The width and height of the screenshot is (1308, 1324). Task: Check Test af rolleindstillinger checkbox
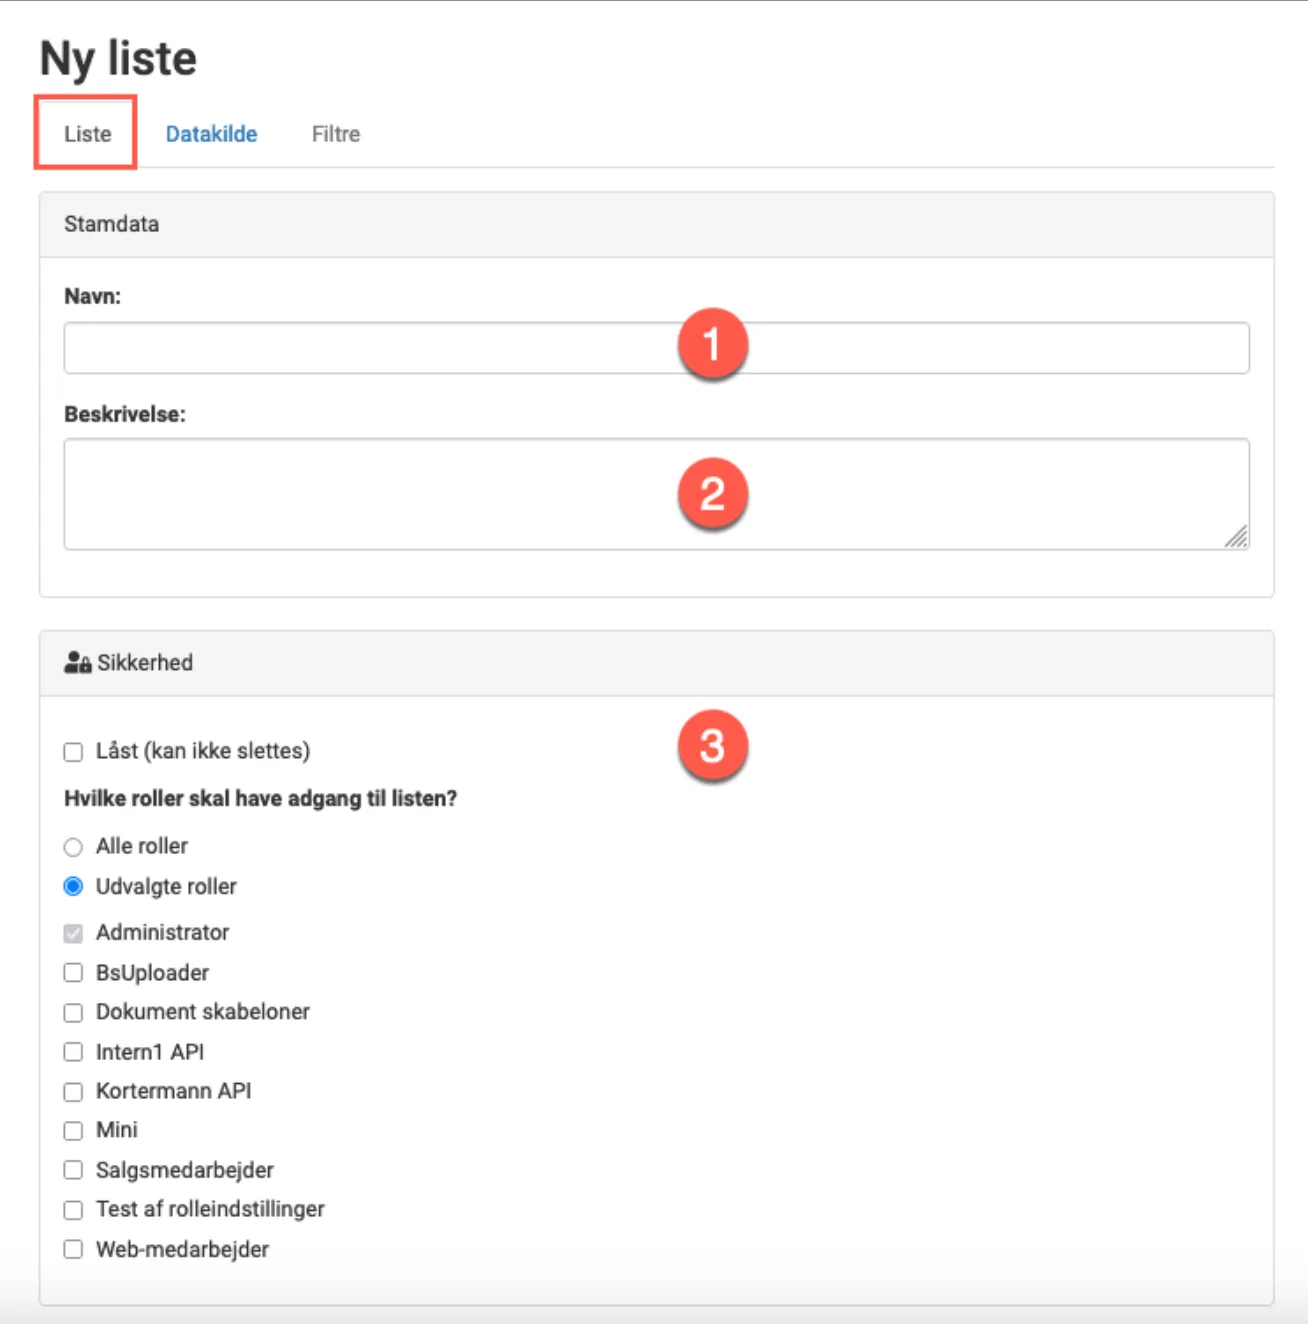click(73, 1210)
